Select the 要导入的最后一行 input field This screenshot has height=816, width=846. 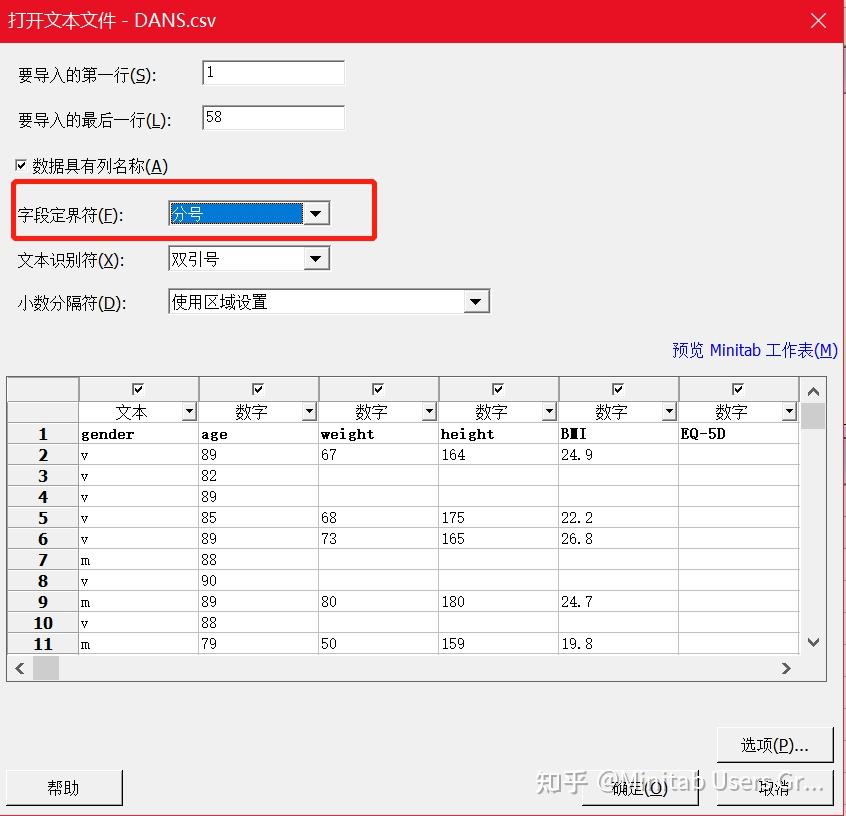click(272, 117)
